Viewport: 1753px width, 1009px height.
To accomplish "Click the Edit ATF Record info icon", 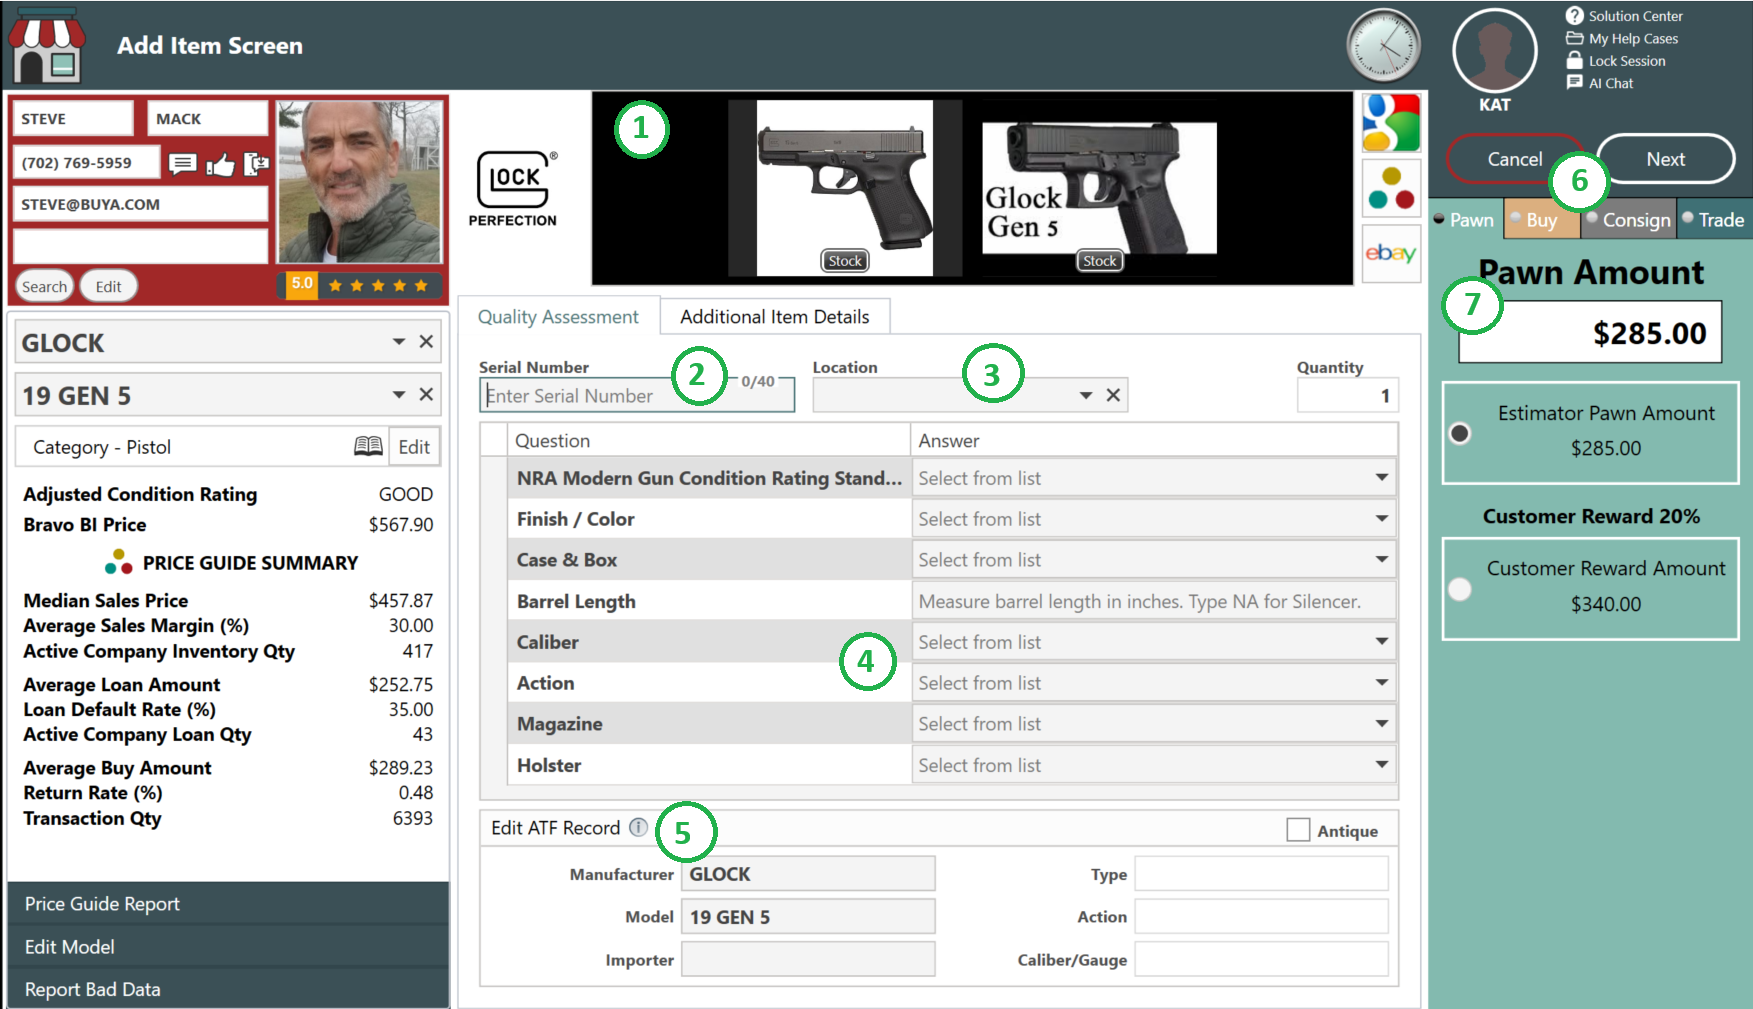I will (638, 827).
